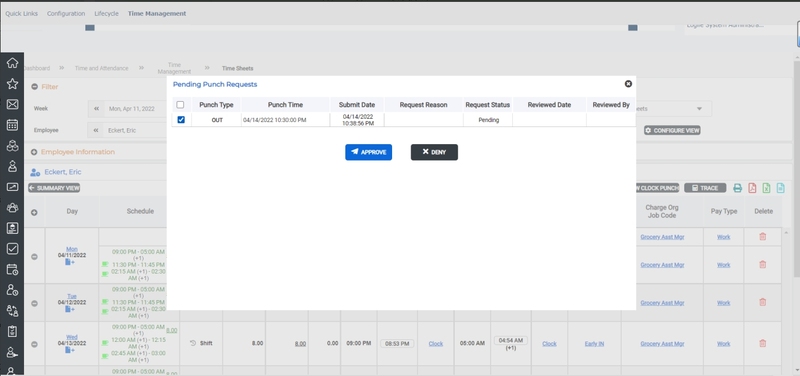The image size is (800, 376).
Task: Open the trend chart icon in the sidebar
Action: (x=12, y=187)
